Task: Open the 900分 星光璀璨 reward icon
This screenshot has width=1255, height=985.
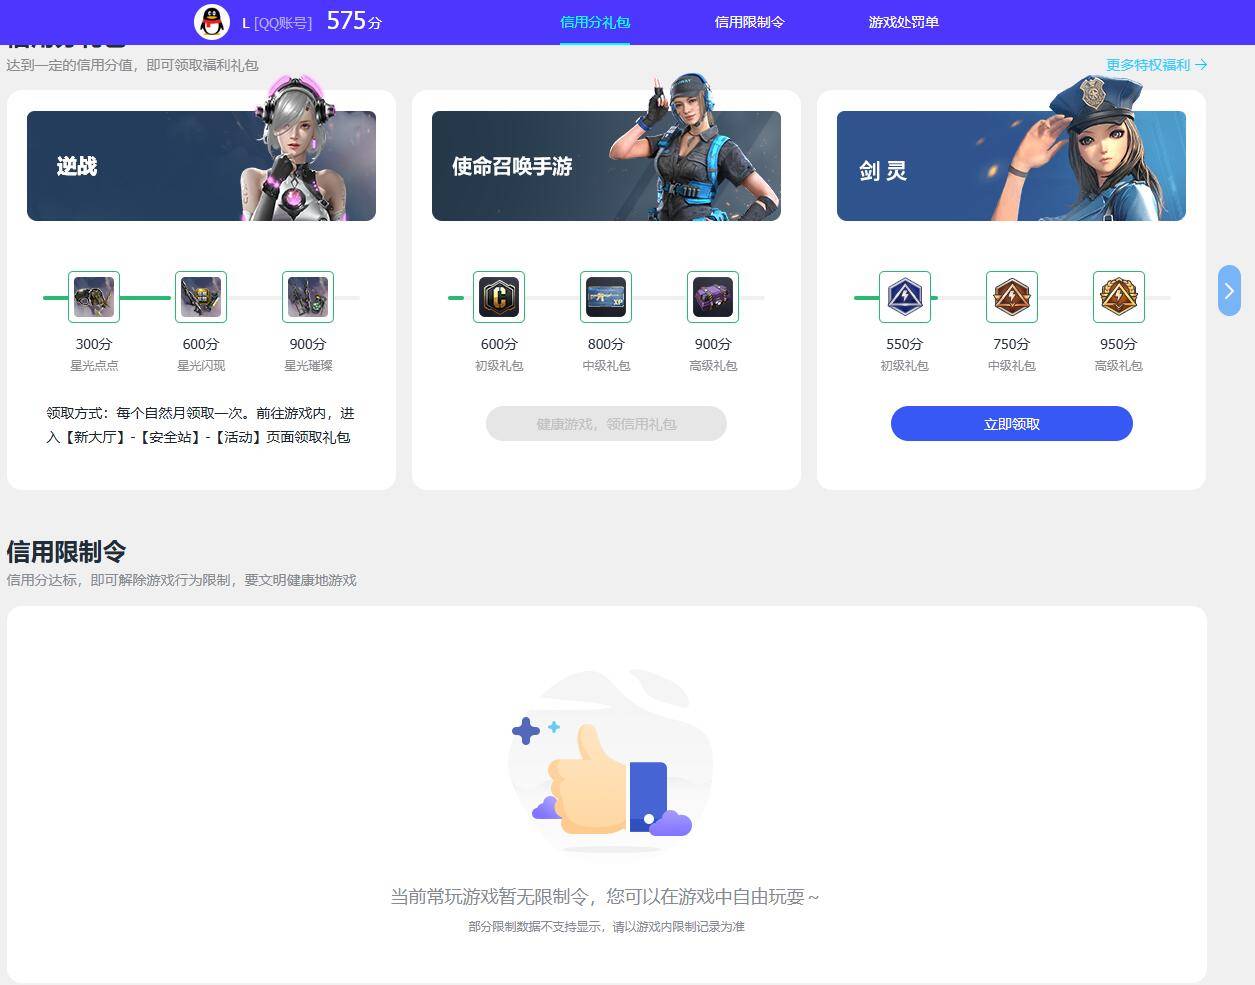Action: 307,296
